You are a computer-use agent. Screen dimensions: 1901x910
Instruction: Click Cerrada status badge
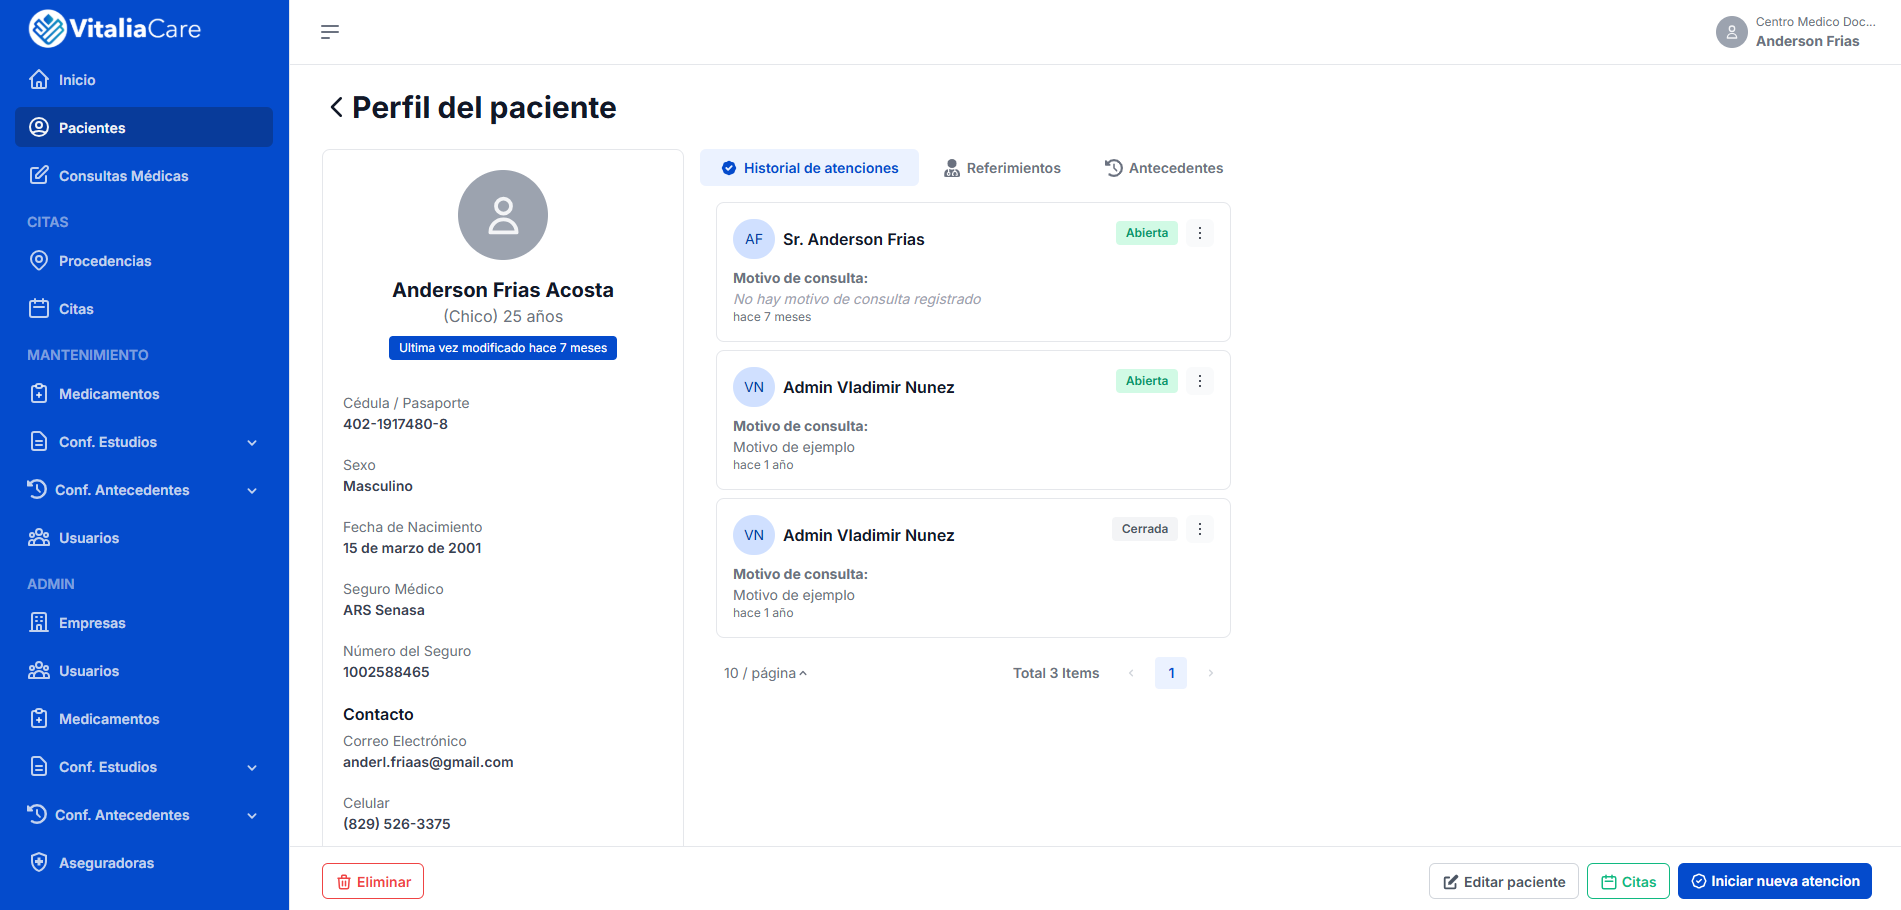[x=1145, y=529]
